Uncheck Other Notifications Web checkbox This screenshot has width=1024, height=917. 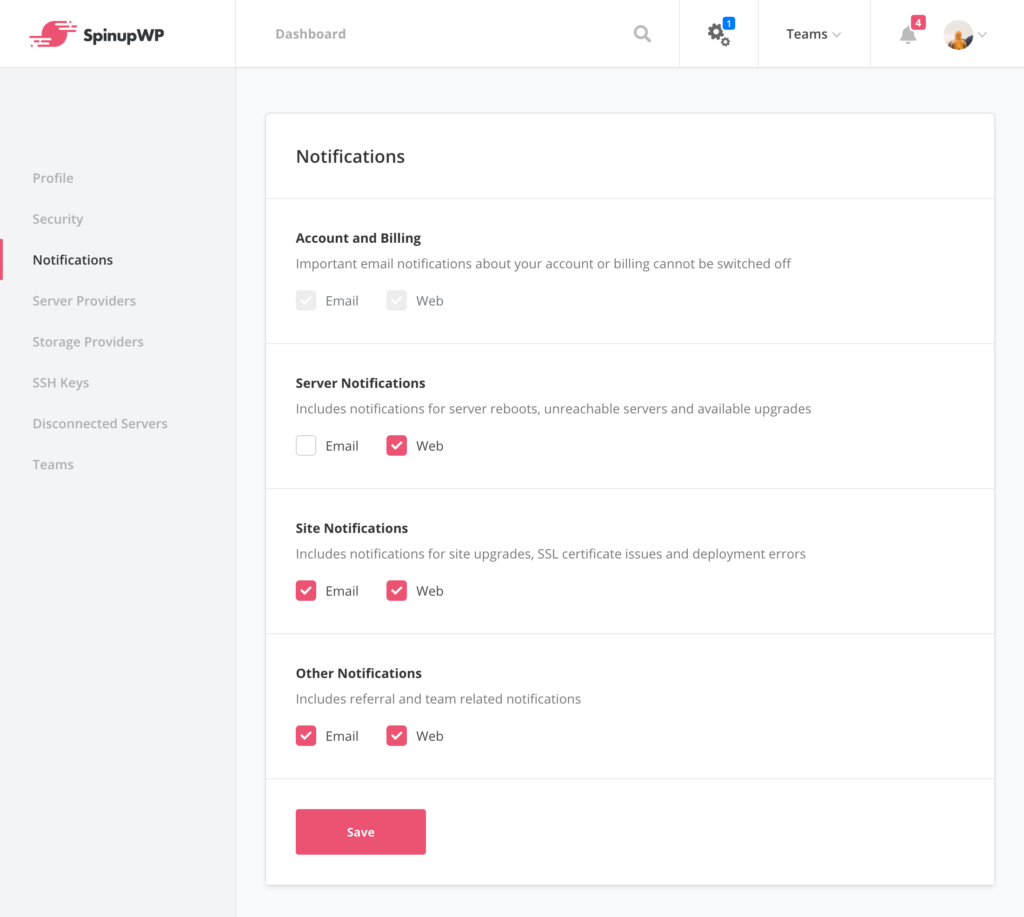tap(396, 735)
